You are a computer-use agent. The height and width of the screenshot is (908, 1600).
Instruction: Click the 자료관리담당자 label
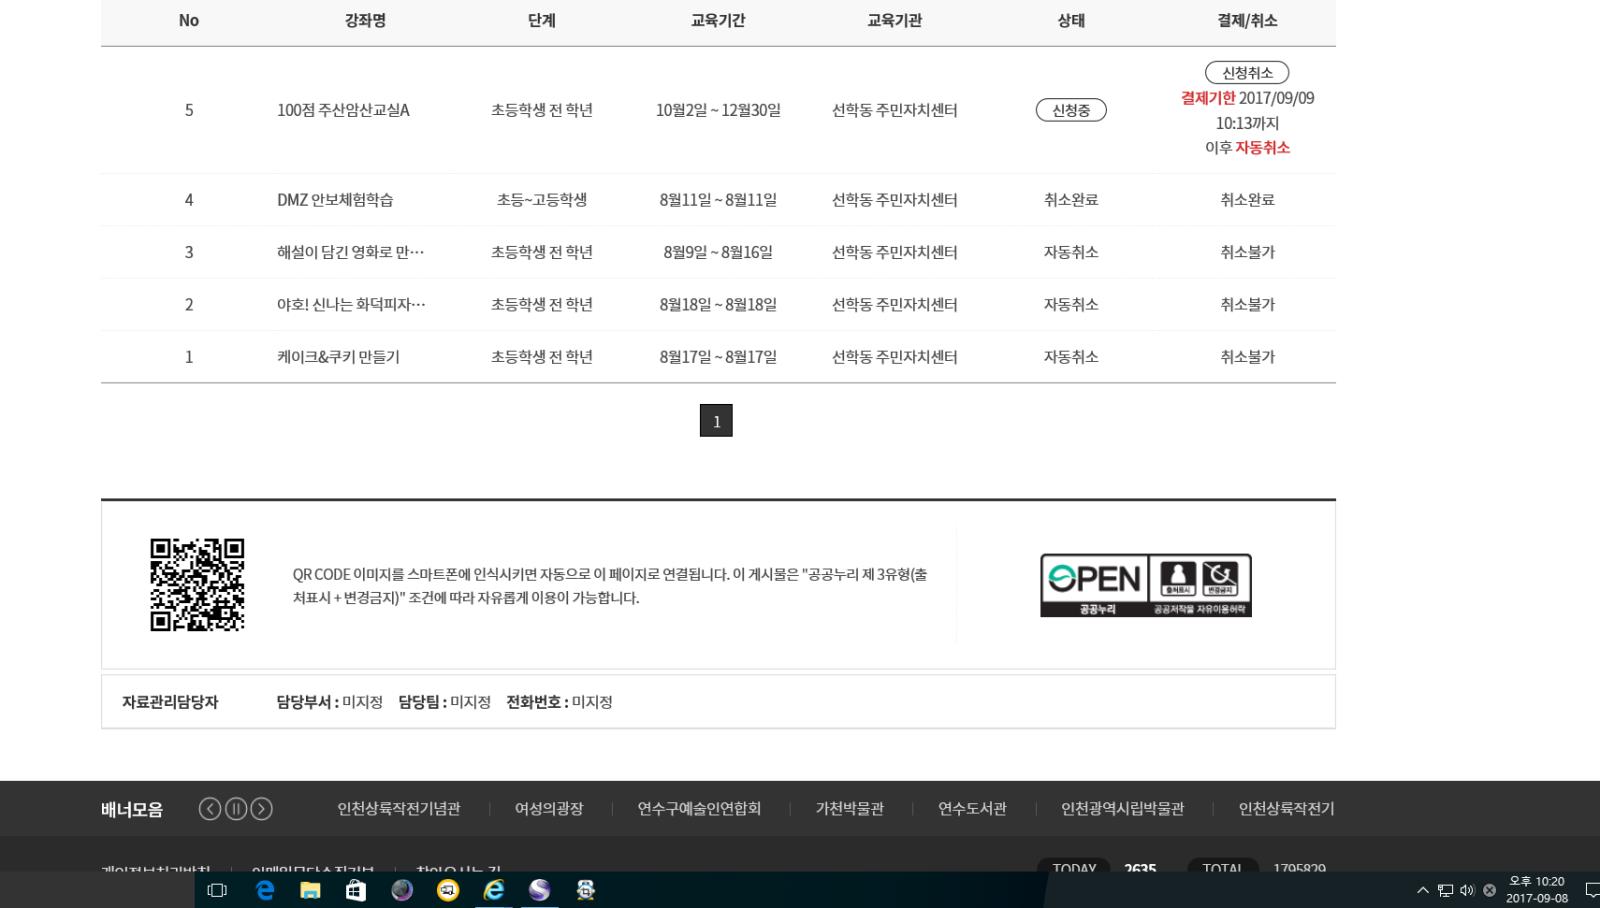(170, 702)
